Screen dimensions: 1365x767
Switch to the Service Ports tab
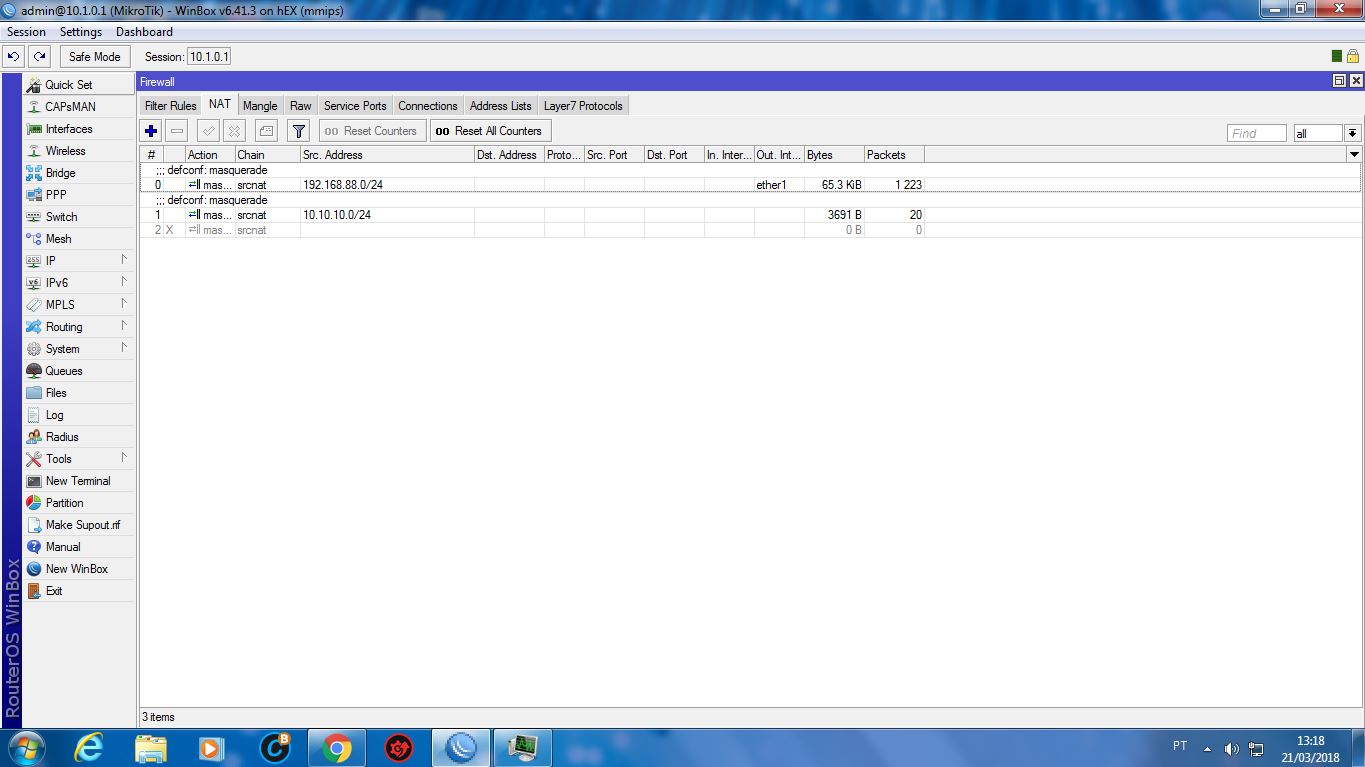(355, 106)
